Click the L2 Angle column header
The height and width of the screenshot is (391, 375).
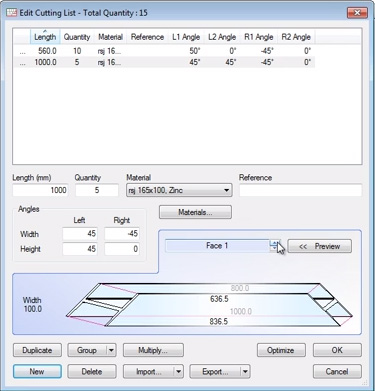(x=222, y=37)
